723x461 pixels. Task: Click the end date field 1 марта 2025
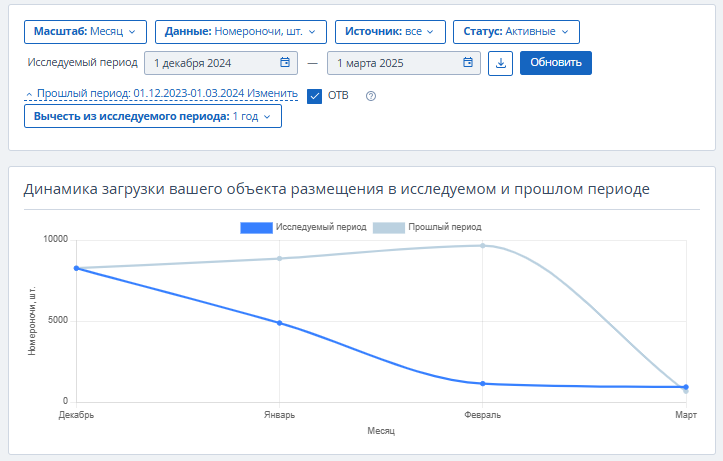coord(404,63)
